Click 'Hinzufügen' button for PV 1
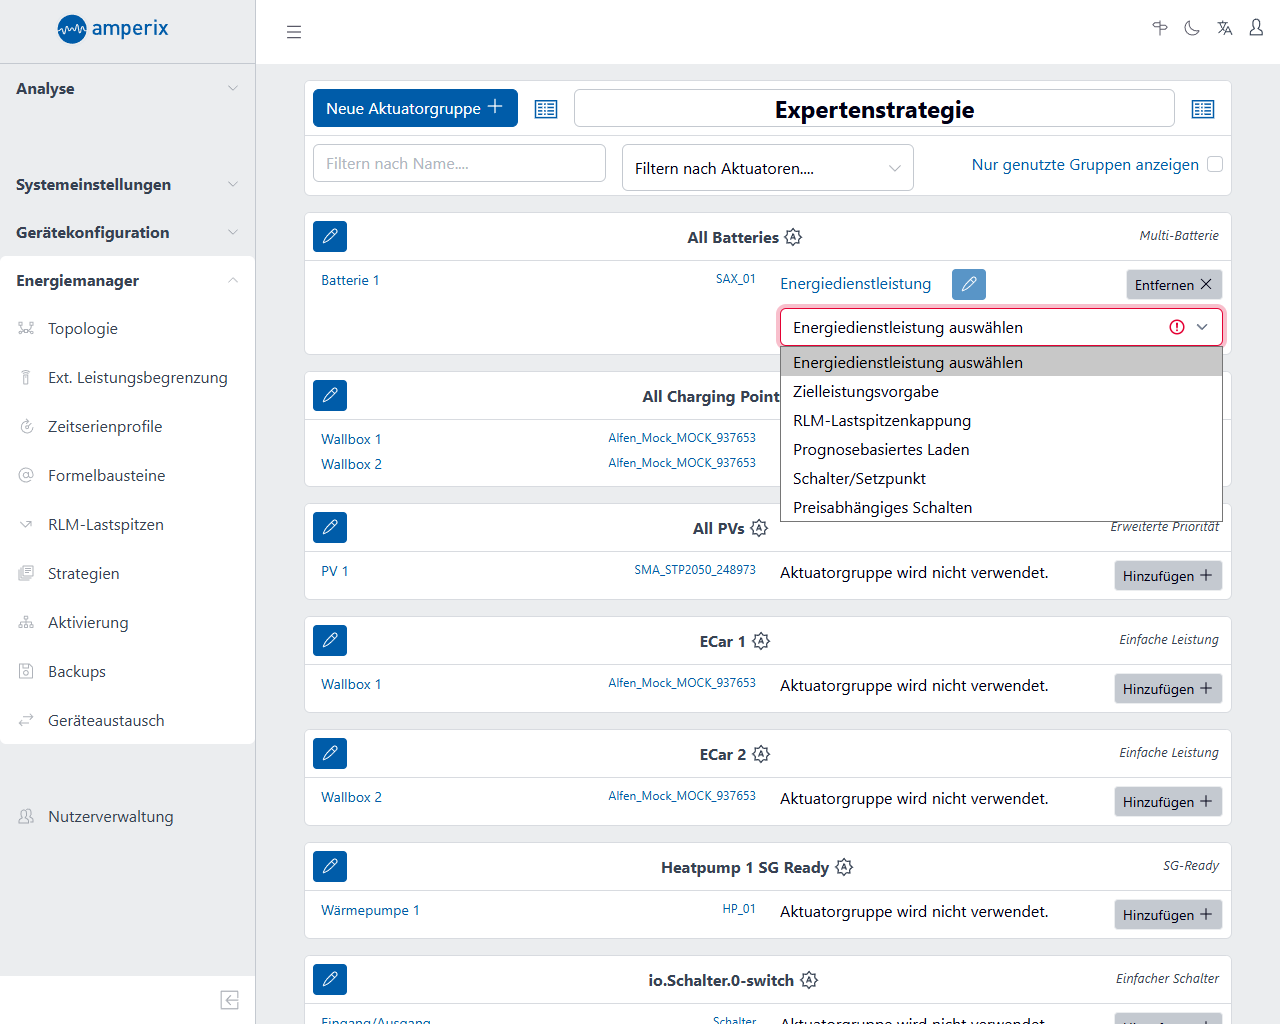The width and height of the screenshot is (1280, 1024). click(x=1167, y=576)
